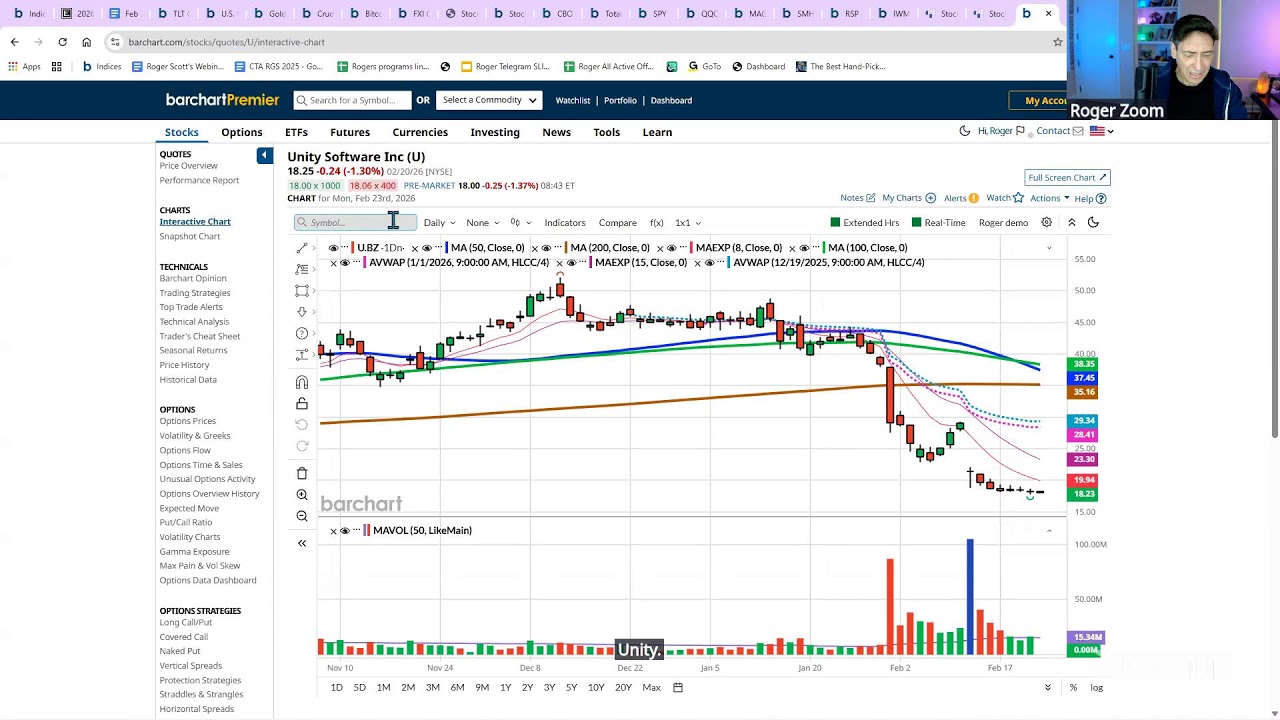
Task: Open the question-mark tool in chart sidebar
Action: pos(302,333)
